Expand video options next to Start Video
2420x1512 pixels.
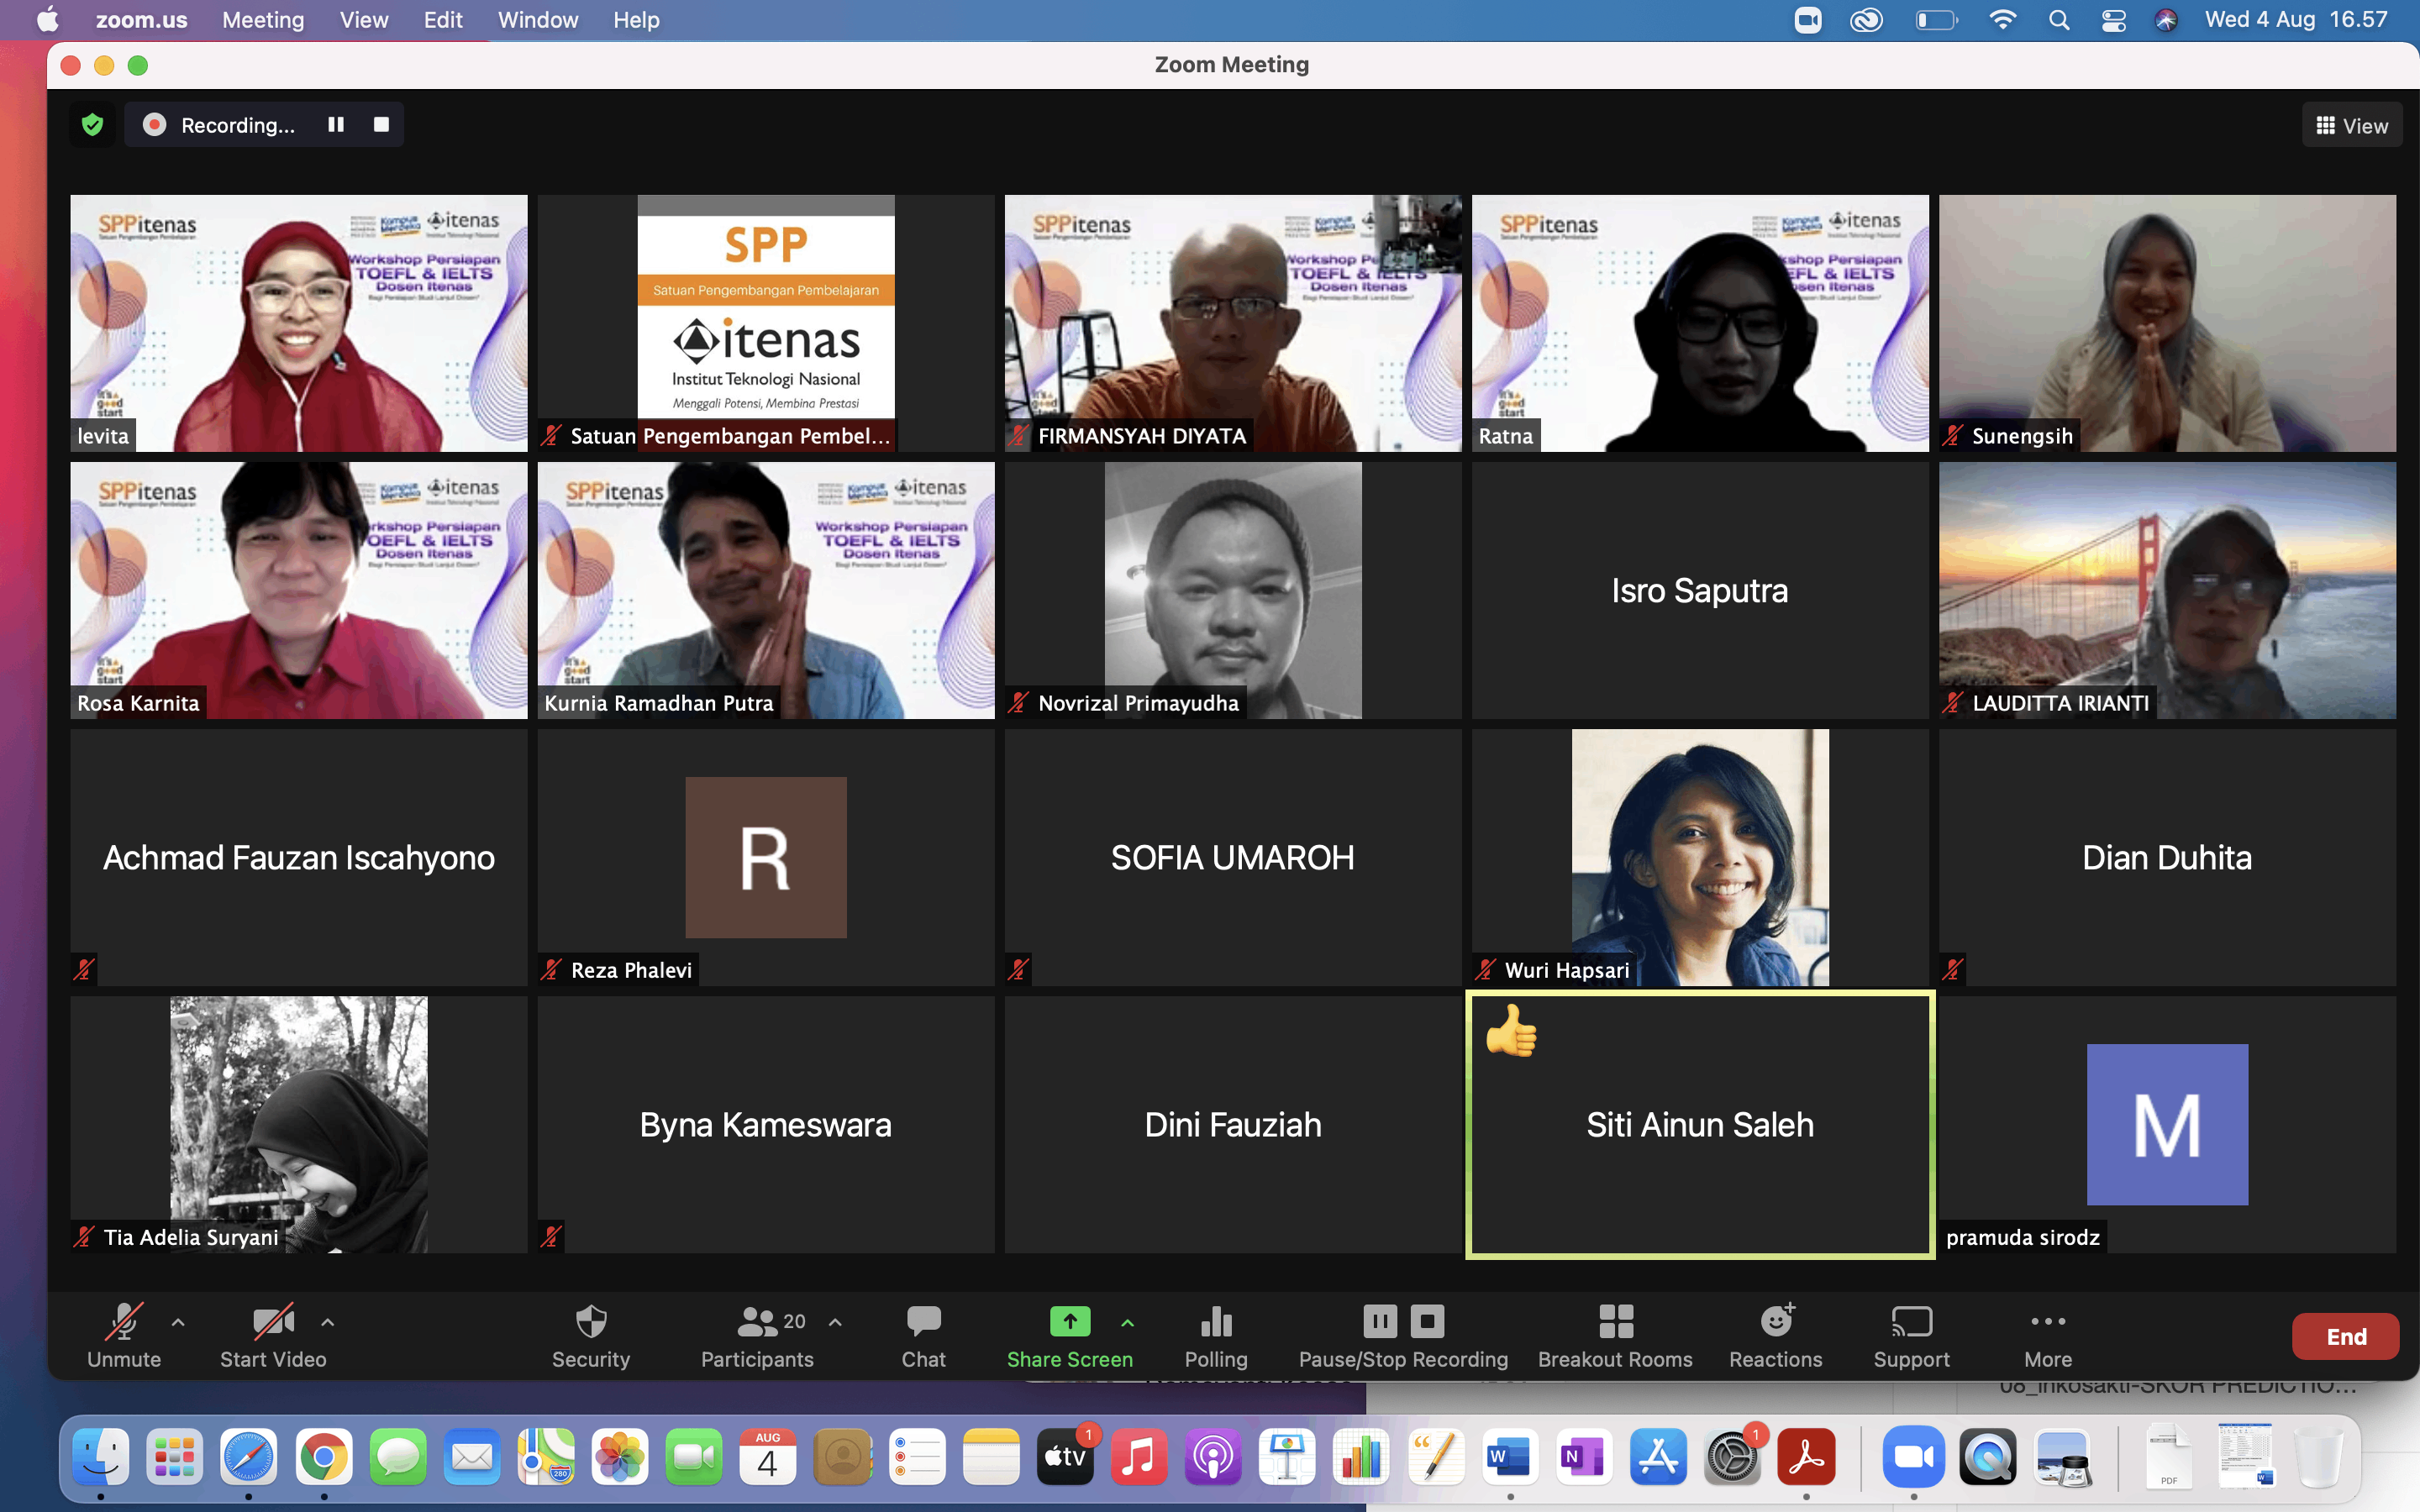(327, 1322)
